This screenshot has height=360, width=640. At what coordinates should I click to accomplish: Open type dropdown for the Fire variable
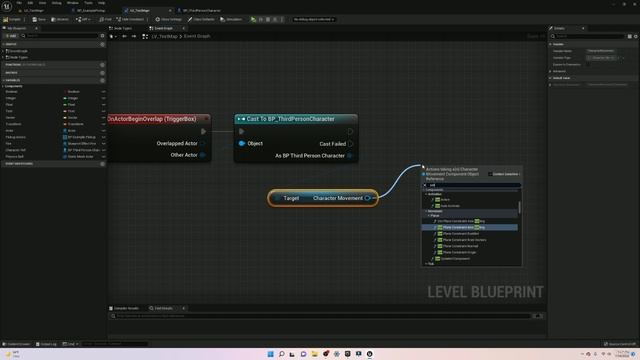(x=81, y=144)
